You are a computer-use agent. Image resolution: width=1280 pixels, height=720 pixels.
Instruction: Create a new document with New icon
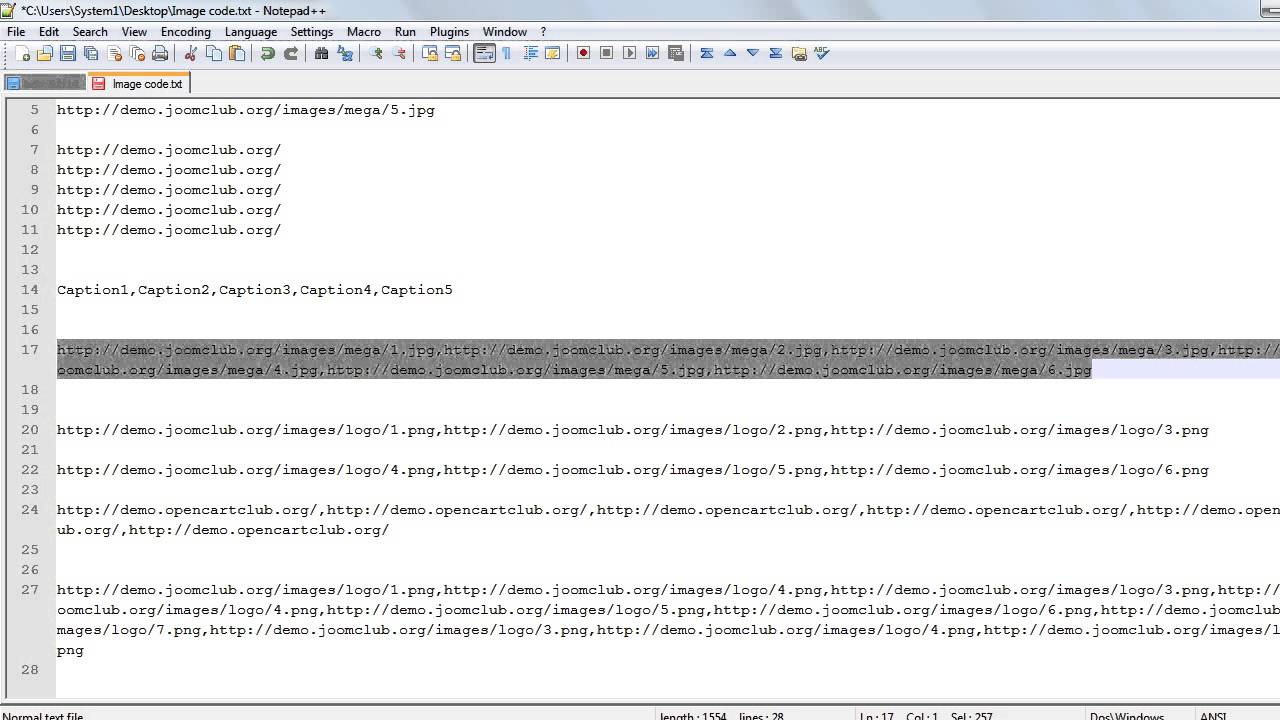point(22,54)
